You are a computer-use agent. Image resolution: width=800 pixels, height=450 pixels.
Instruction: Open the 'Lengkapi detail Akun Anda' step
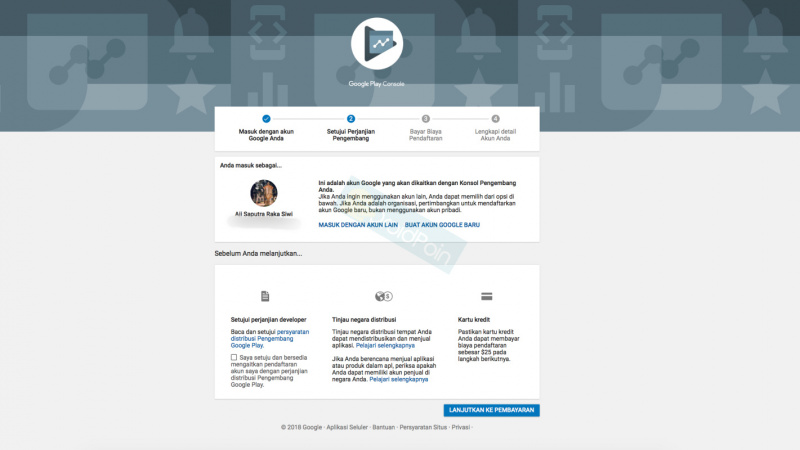tap(495, 135)
